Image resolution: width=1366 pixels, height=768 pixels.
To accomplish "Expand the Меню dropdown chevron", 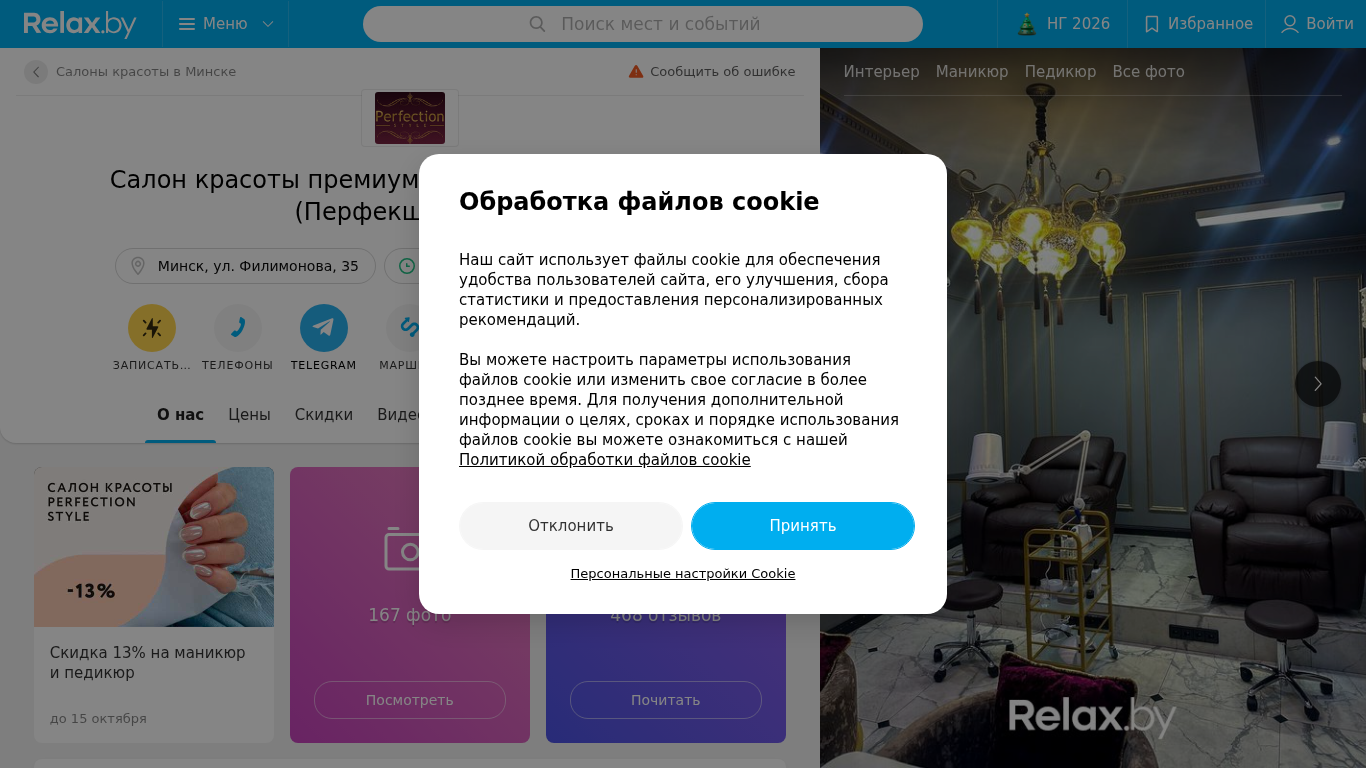I will (267, 24).
